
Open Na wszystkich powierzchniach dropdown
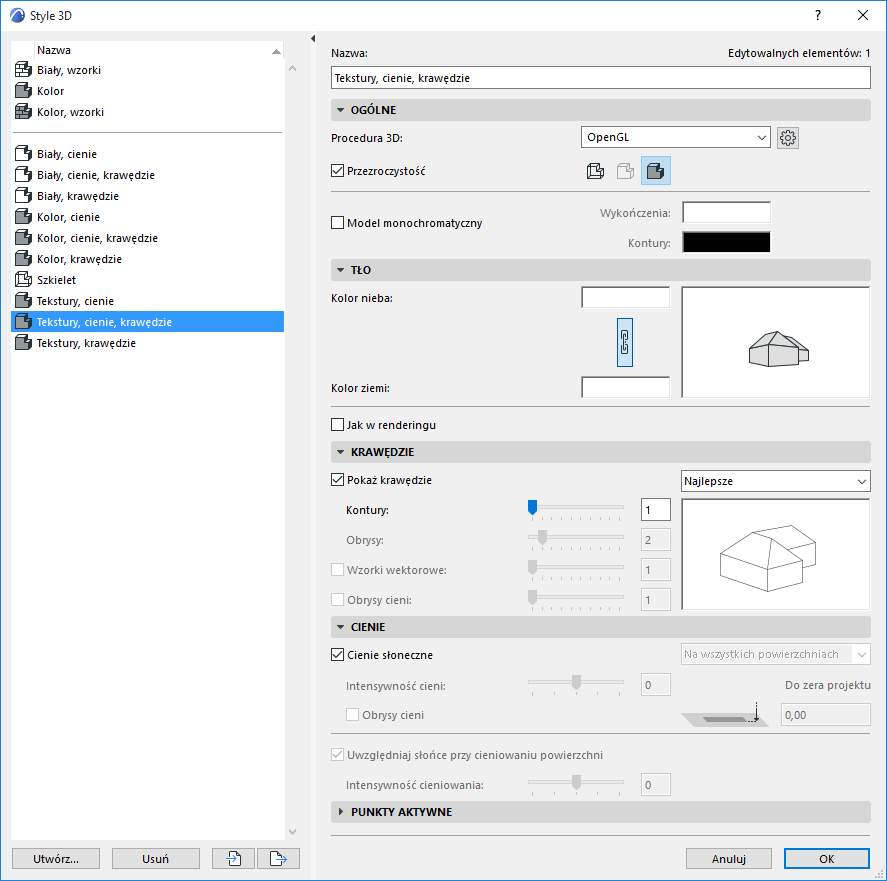click(776, 654)
